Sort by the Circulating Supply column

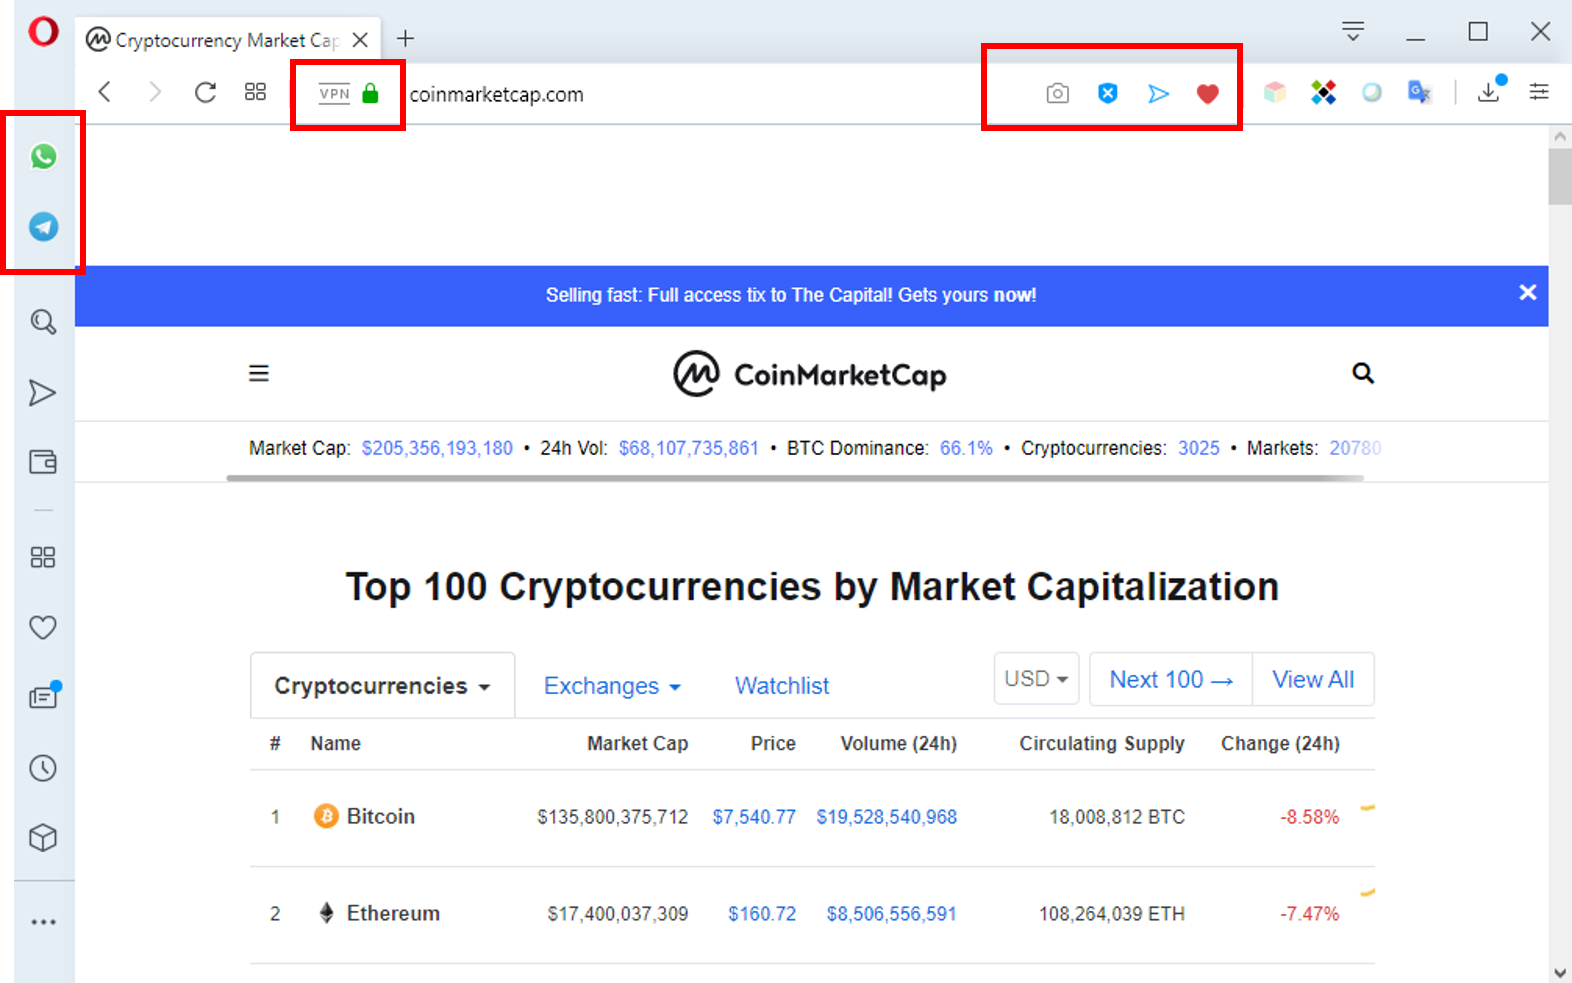point(1102,743)
